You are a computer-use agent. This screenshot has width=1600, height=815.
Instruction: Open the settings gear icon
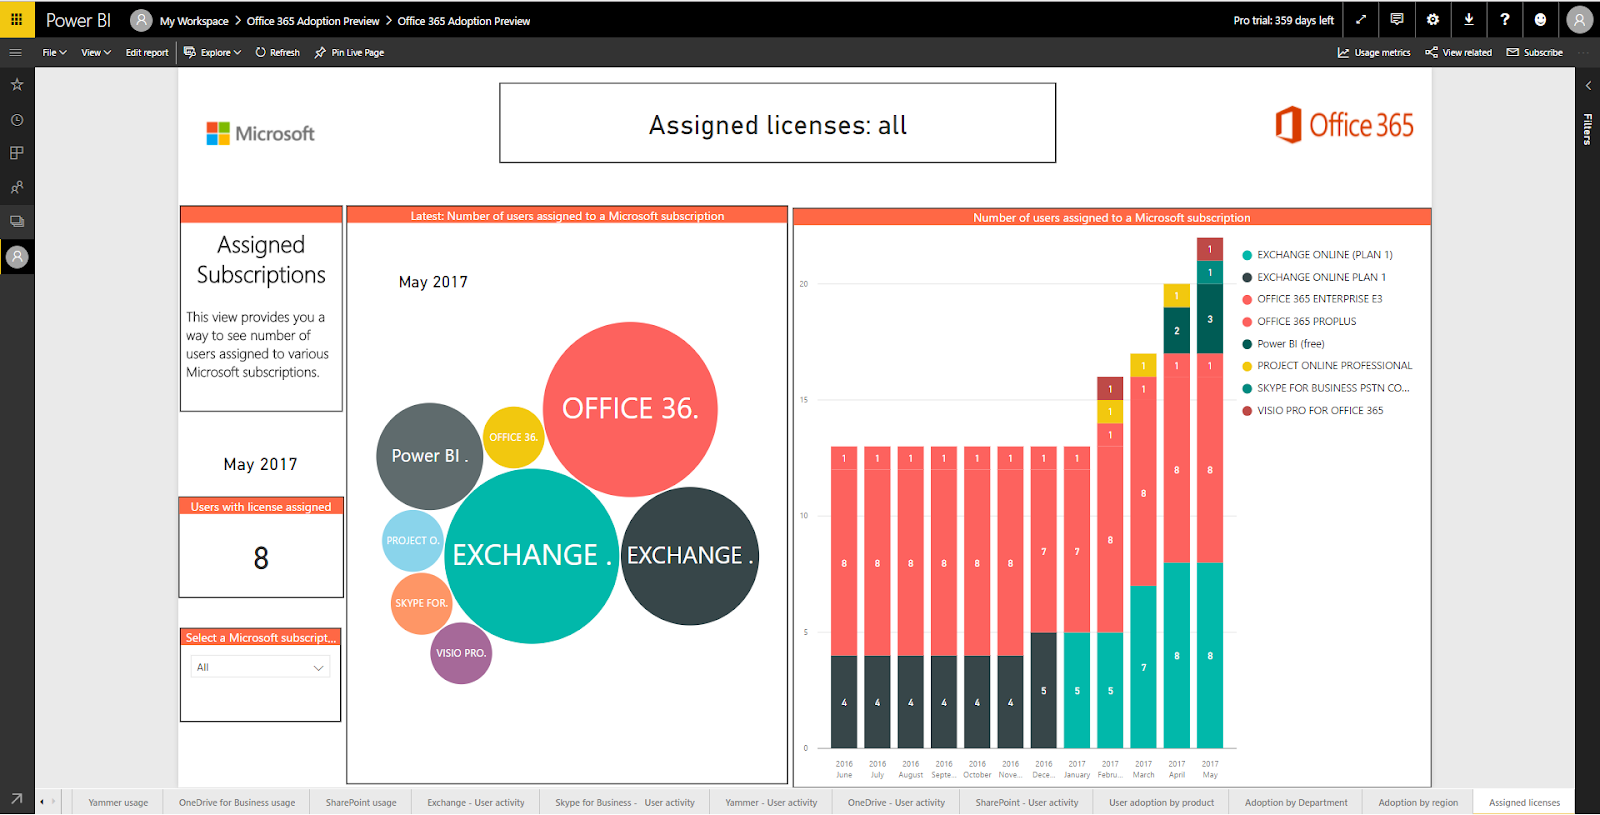[x=1433, y=19]
